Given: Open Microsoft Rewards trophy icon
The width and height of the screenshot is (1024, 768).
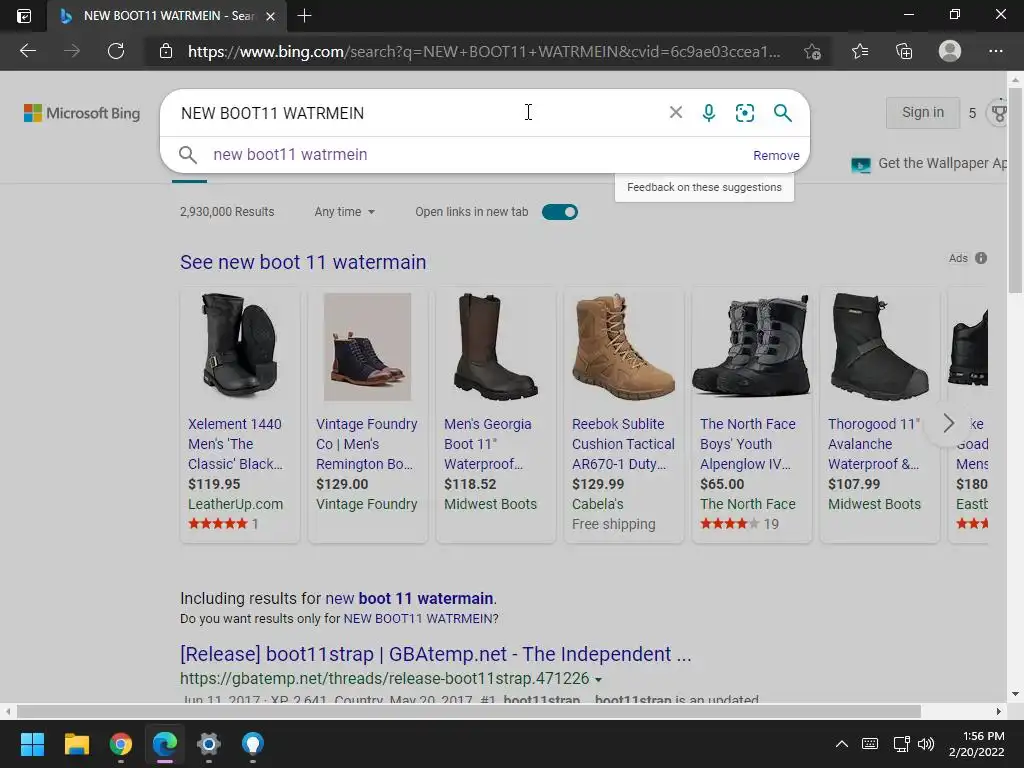Looking at the screenshot, I should coord(999,113).
